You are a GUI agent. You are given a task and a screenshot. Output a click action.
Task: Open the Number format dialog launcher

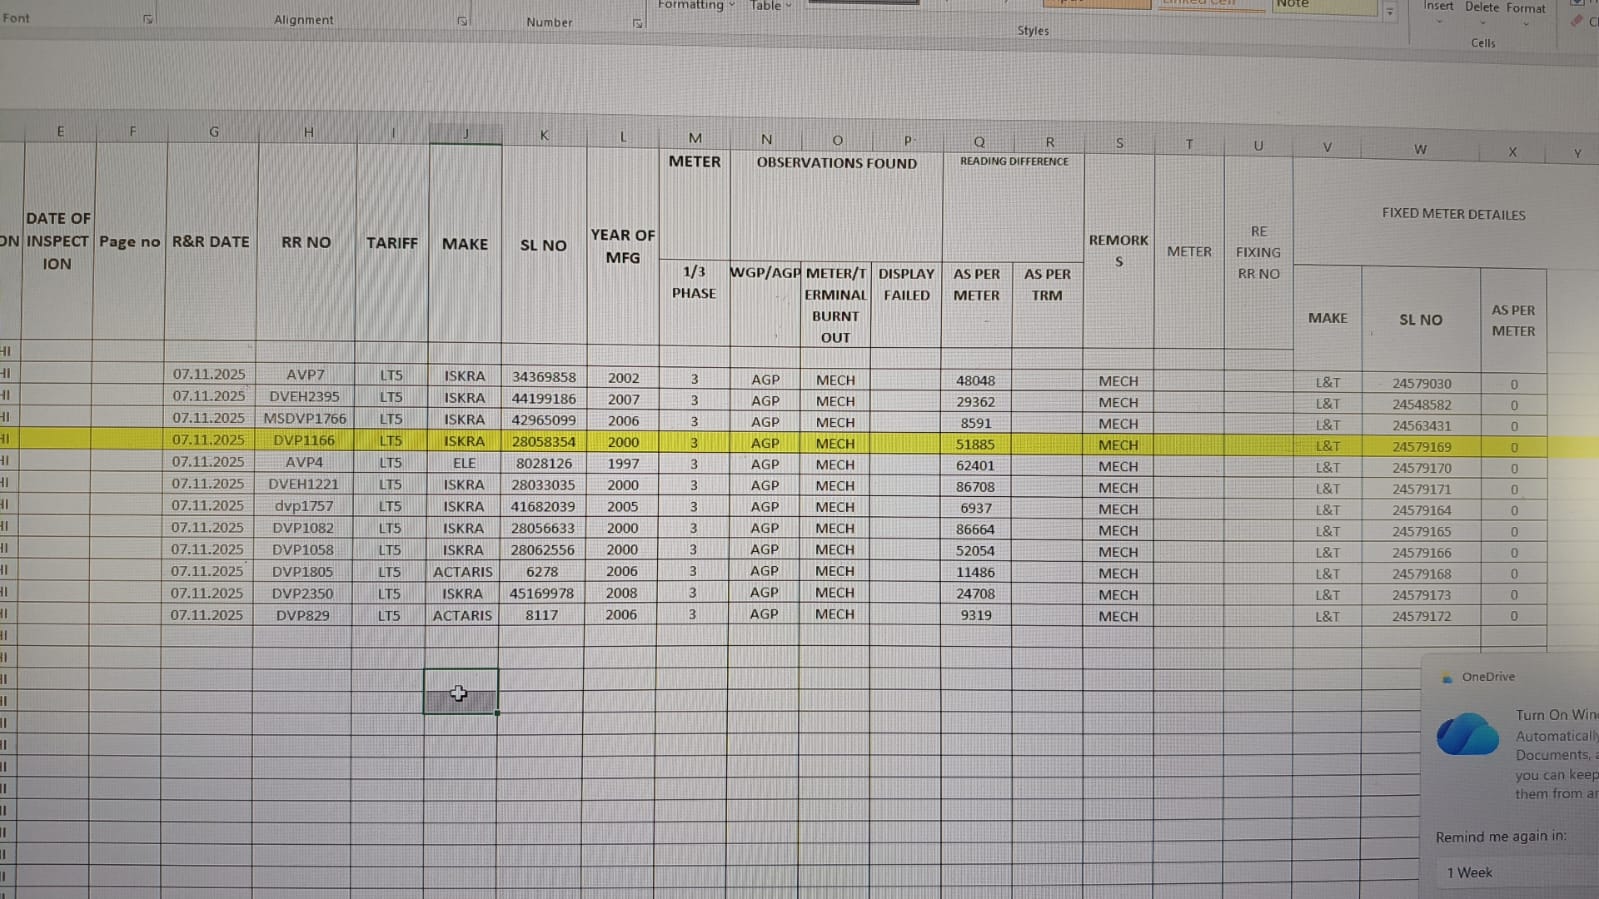tap(637, 23)
